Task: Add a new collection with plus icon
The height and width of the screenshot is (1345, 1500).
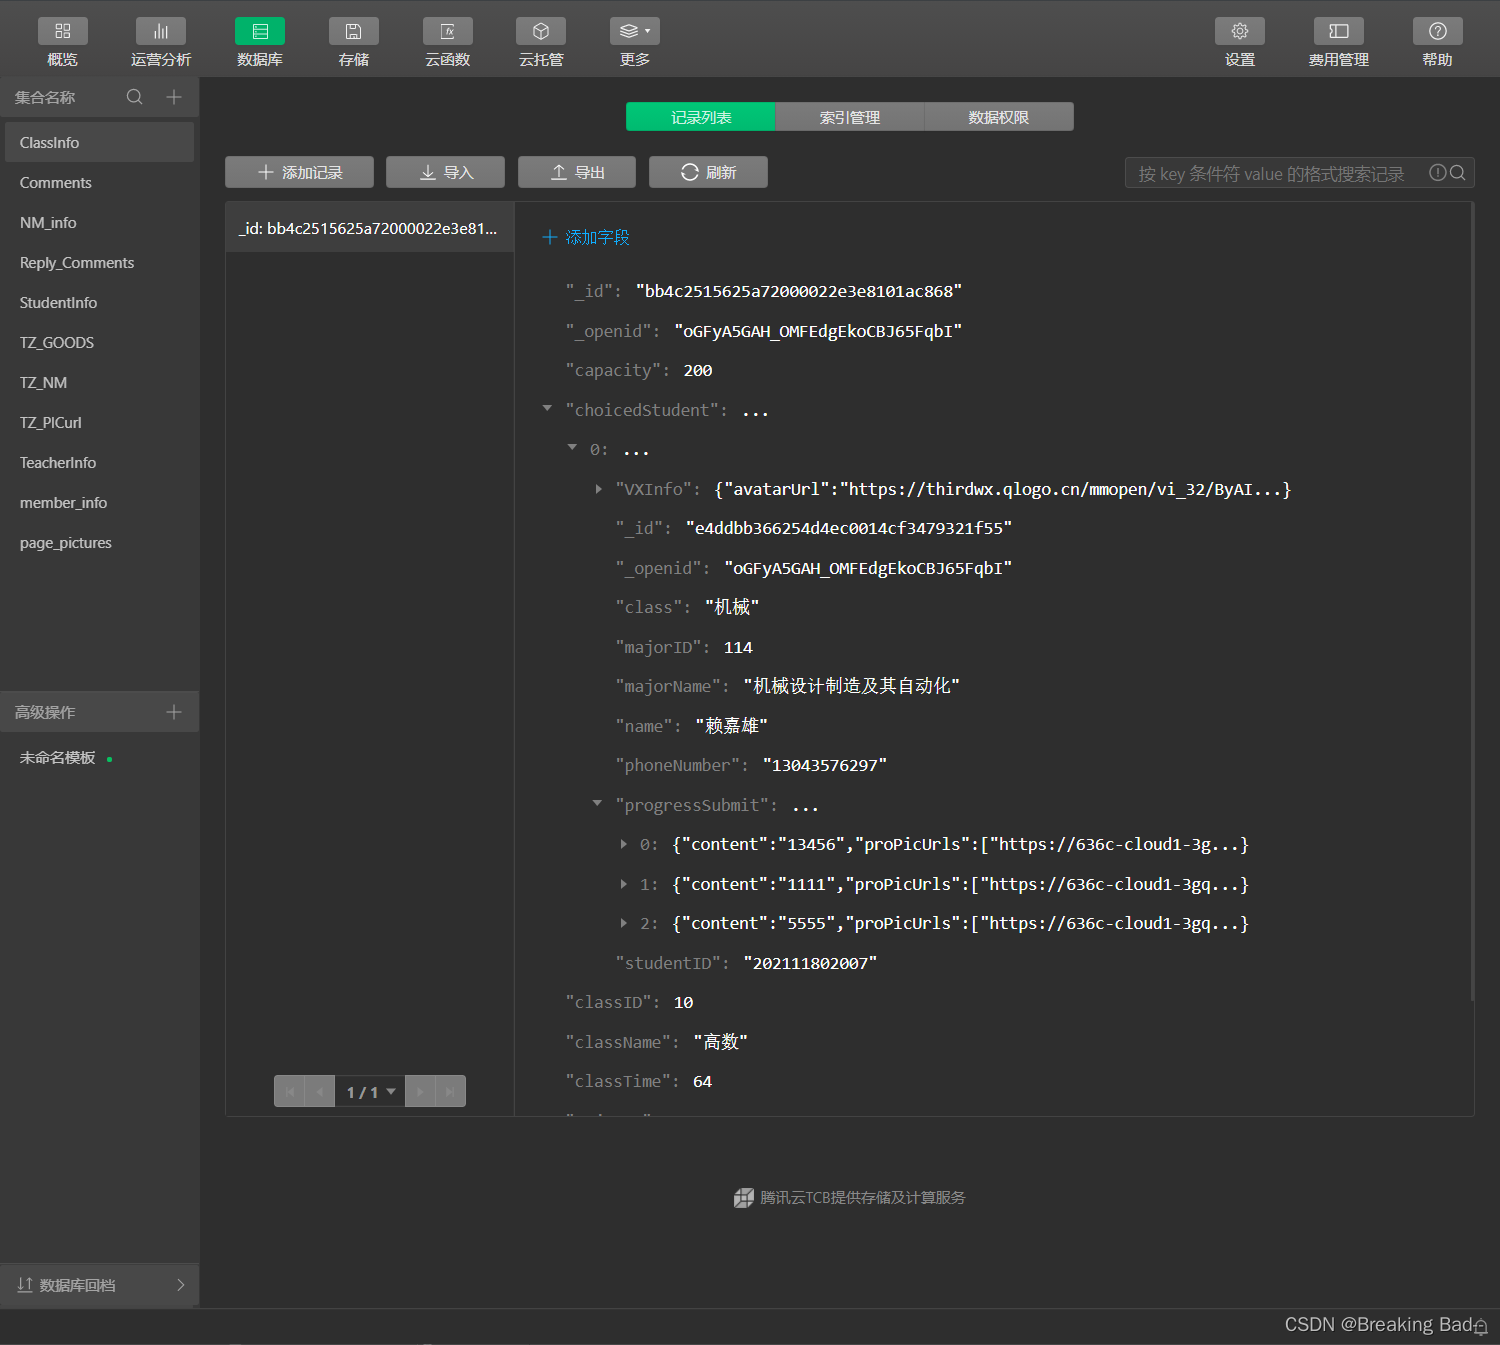Action: [x=174, y=97]
